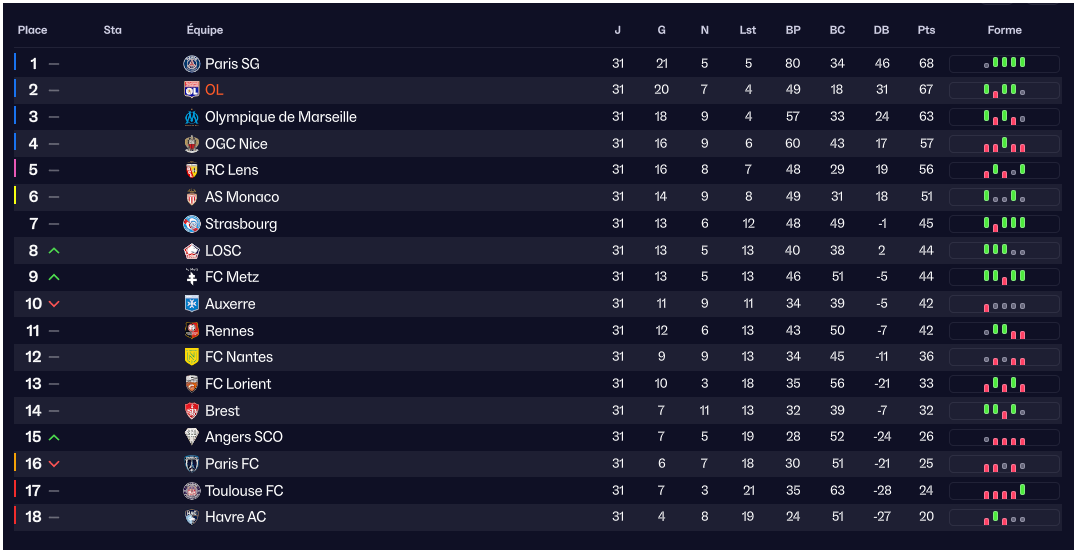Click Paris SG's form indicator bars
The image size is (1076, 553).
pyautogui.click(x=1004, y=64)
